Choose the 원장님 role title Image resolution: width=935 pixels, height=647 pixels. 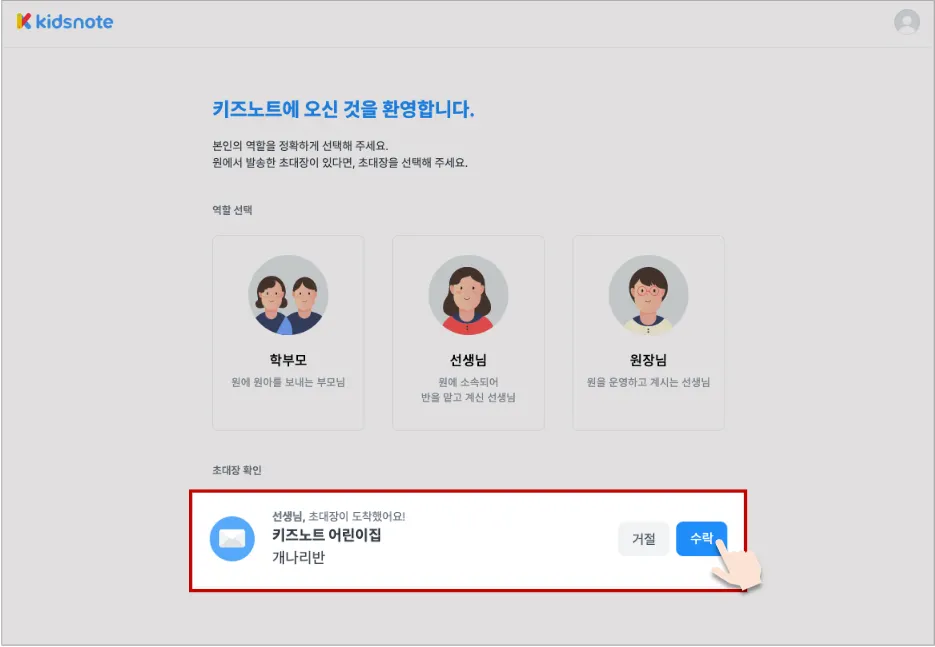point(648,360)
